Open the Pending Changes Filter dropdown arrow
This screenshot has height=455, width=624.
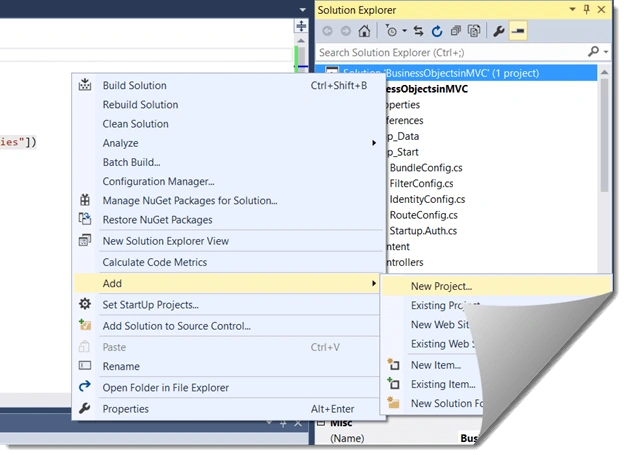[x=404, y=31]
